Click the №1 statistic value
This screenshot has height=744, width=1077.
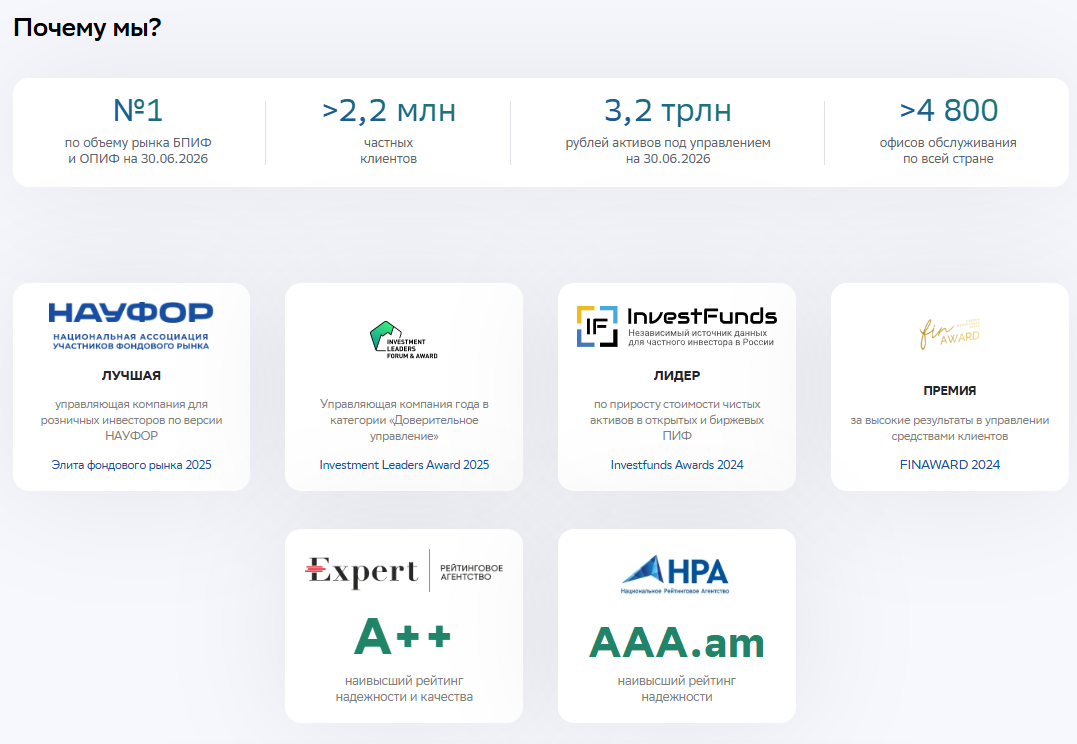tap(138, 110)
